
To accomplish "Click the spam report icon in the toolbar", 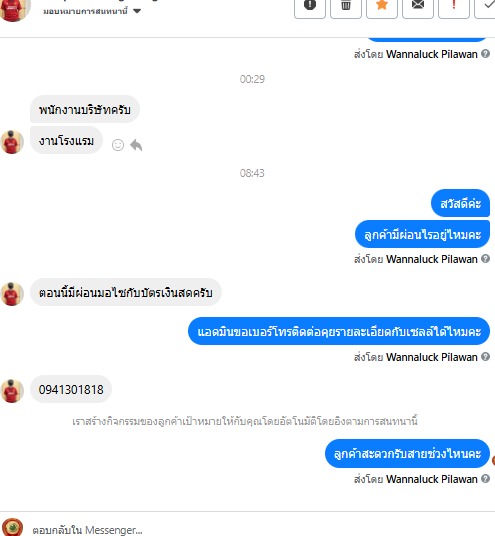I will pyautogui.click(x=310, y=6).
